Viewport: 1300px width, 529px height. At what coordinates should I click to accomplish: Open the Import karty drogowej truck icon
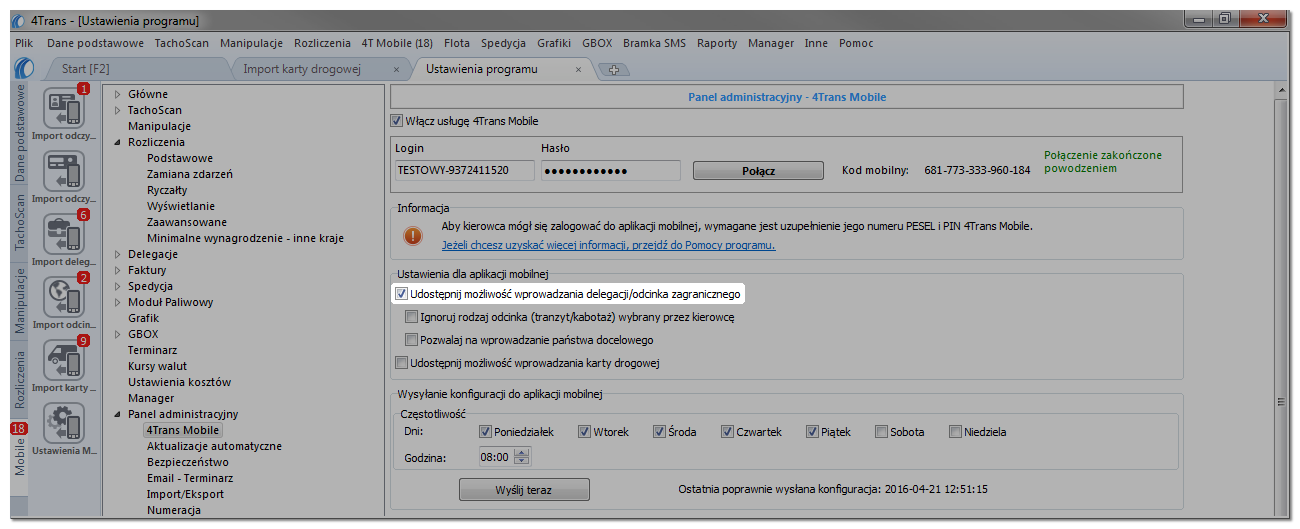pos(64,360)
